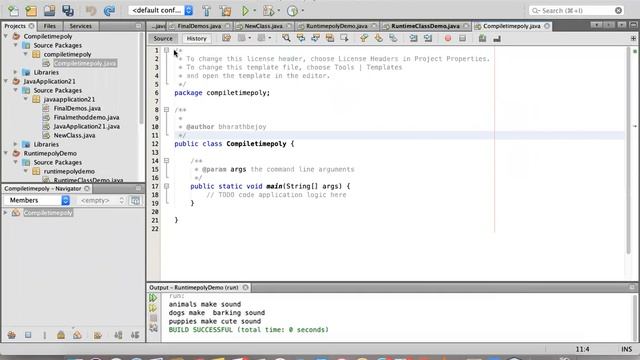Image resolution: width=640 pixels, height=360 pixels.
Task: Click the Debug Project icon
Action: (269, 11)
